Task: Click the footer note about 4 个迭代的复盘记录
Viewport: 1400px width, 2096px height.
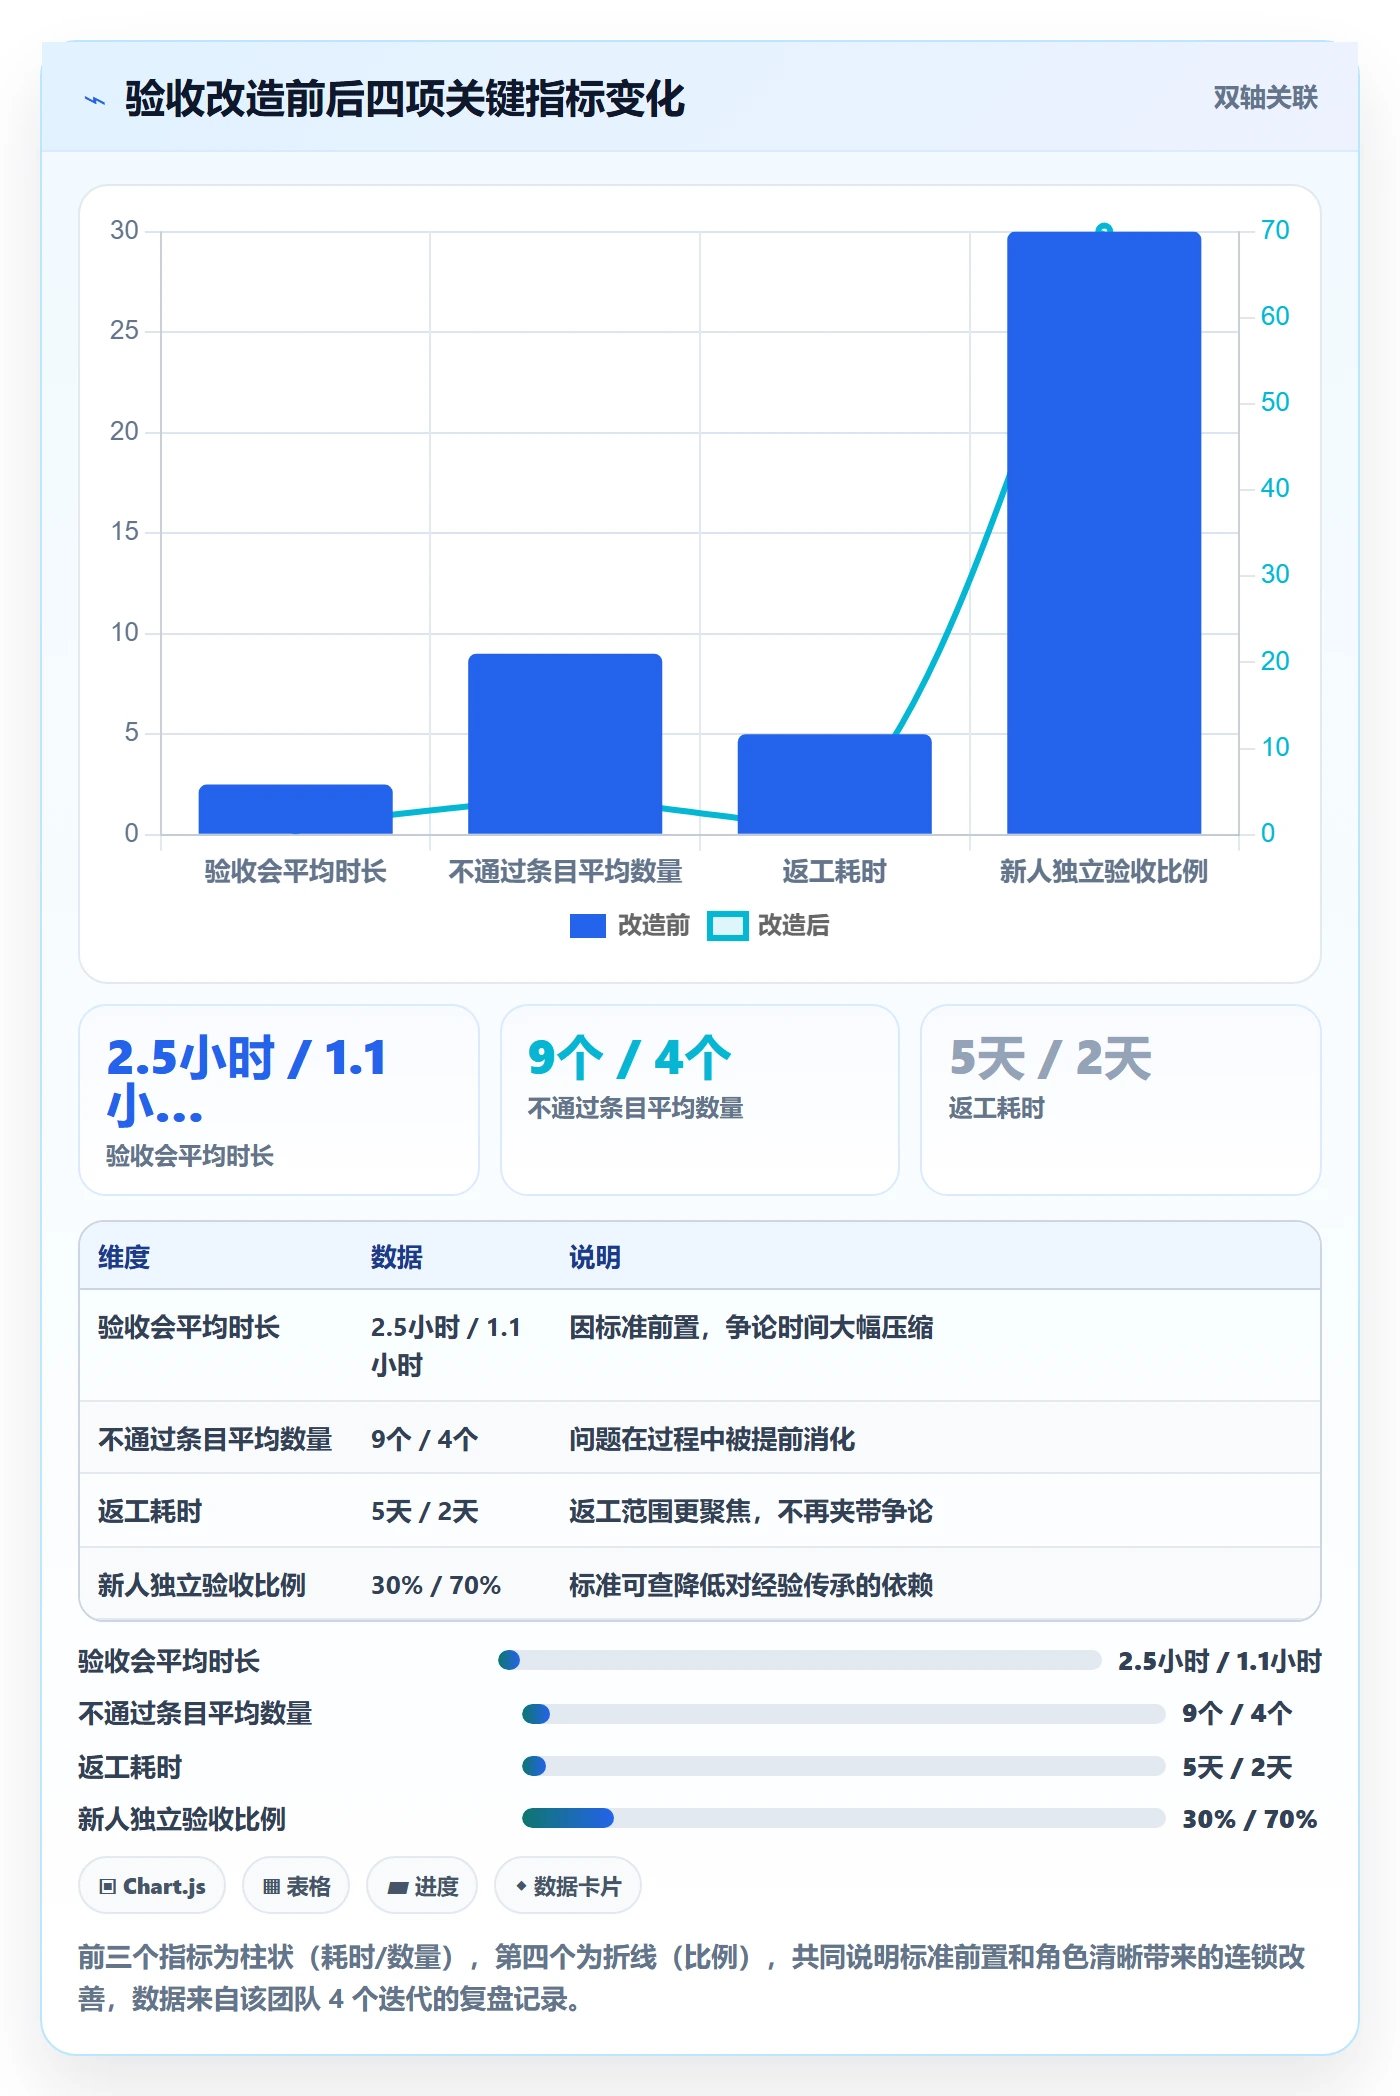Action: (x=692, y=1978)
